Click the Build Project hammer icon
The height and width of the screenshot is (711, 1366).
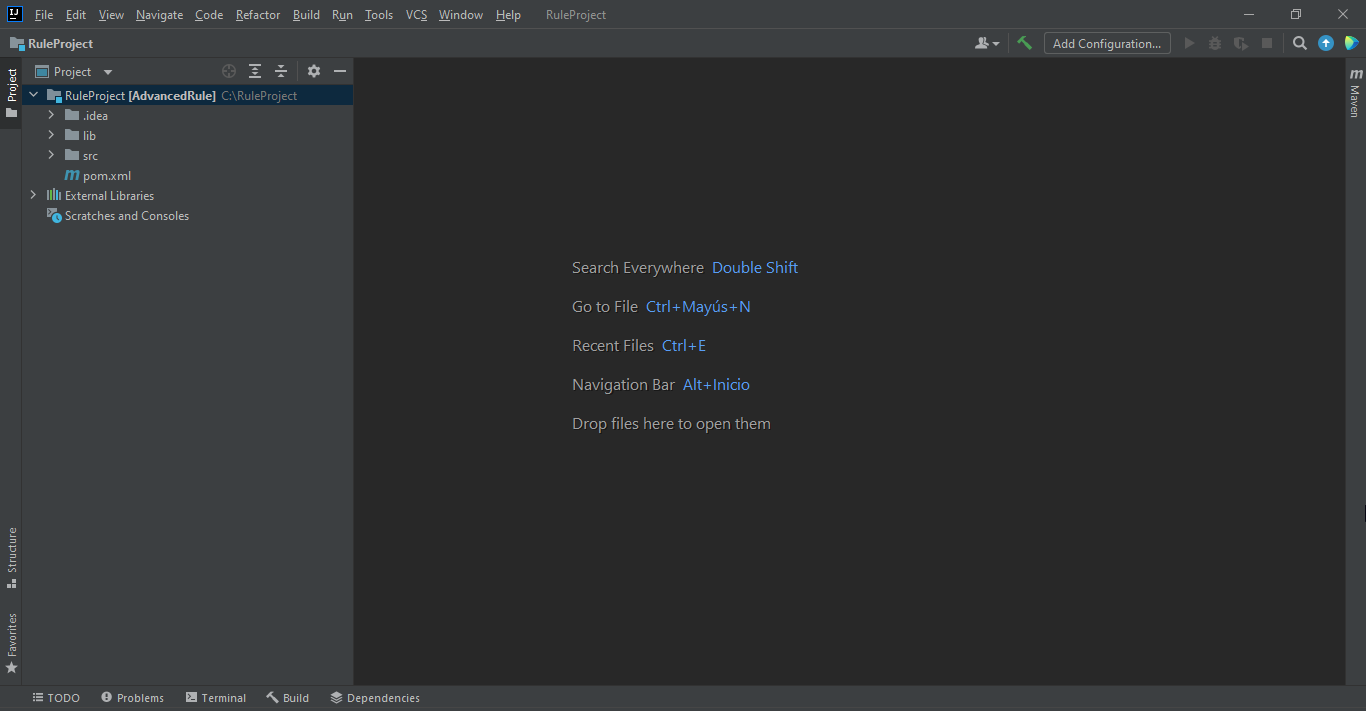[1024, 43]
